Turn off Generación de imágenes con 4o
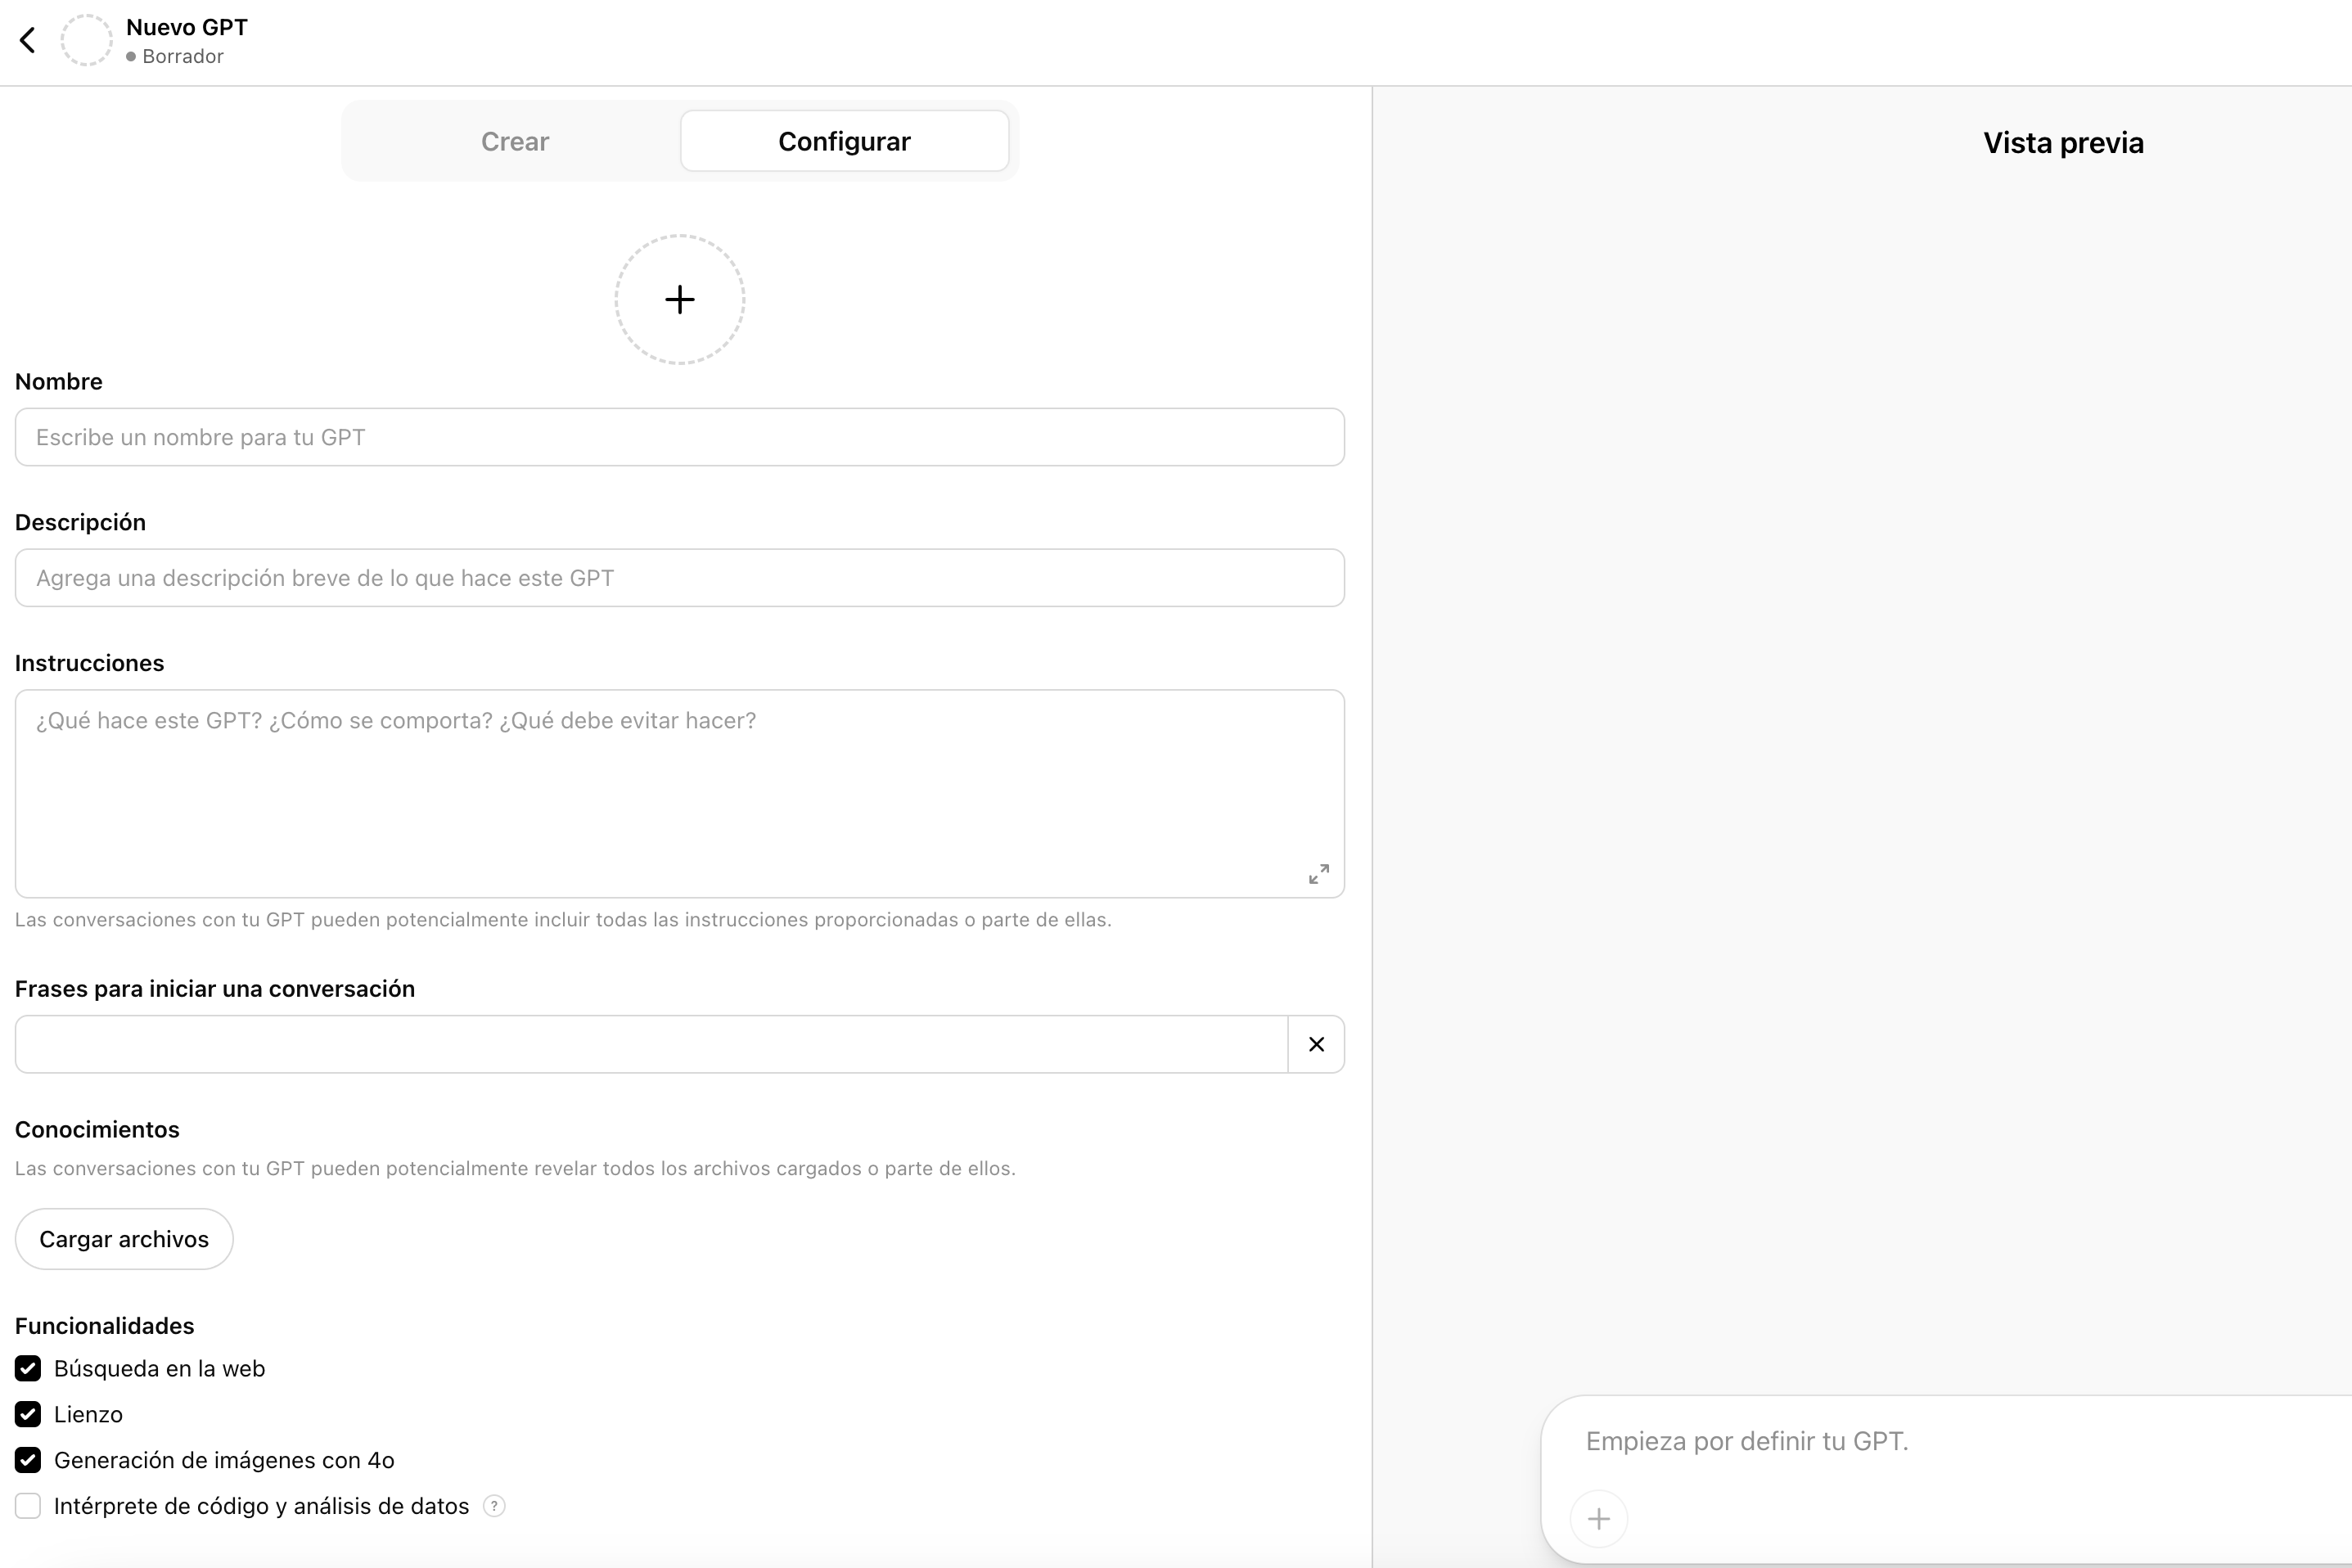 pyautogui.click(x=28, y=1460)
